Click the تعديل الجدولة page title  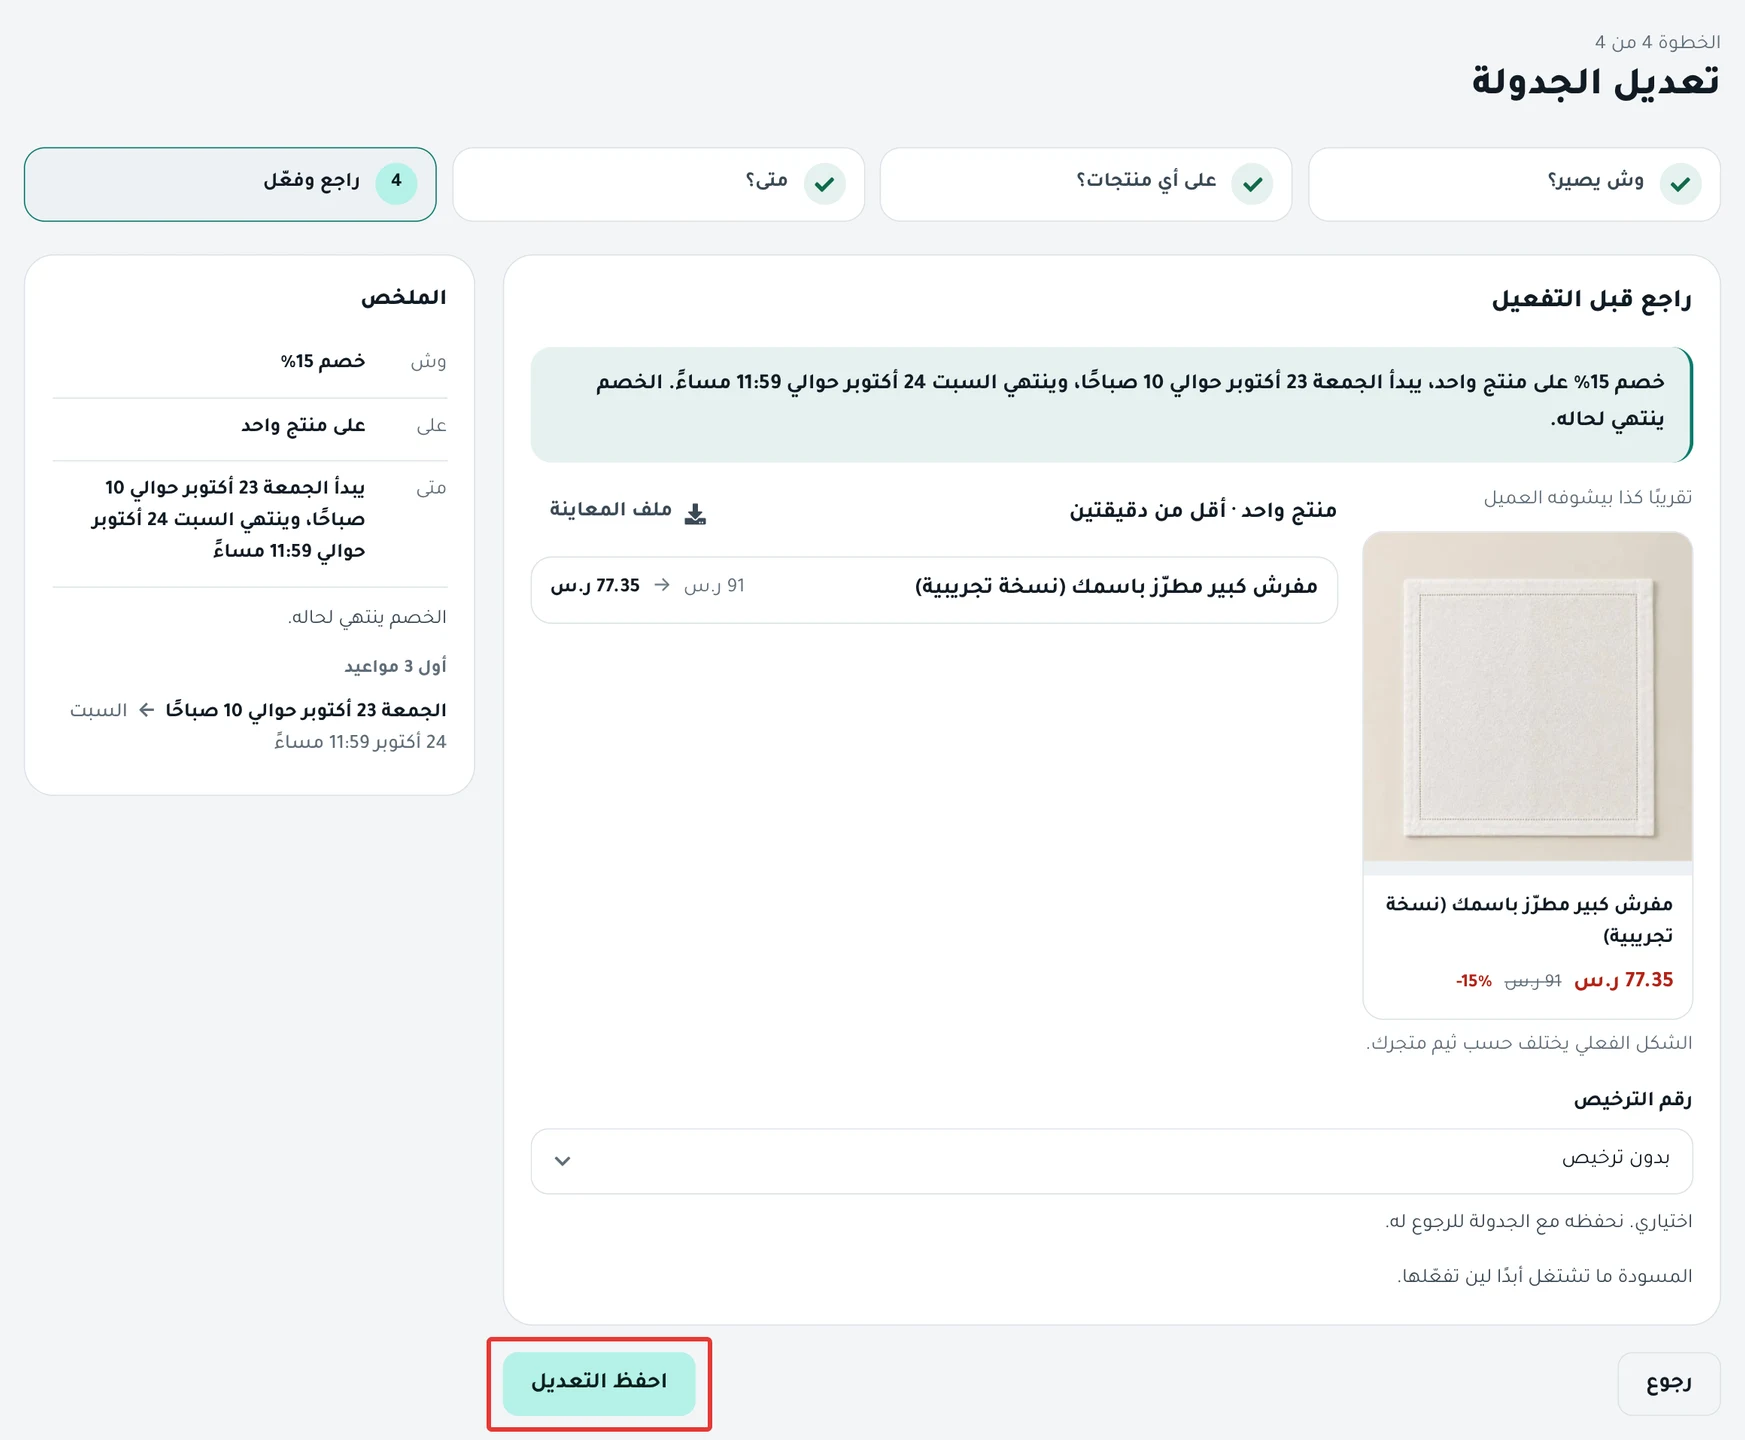[x=1595, y=82]
